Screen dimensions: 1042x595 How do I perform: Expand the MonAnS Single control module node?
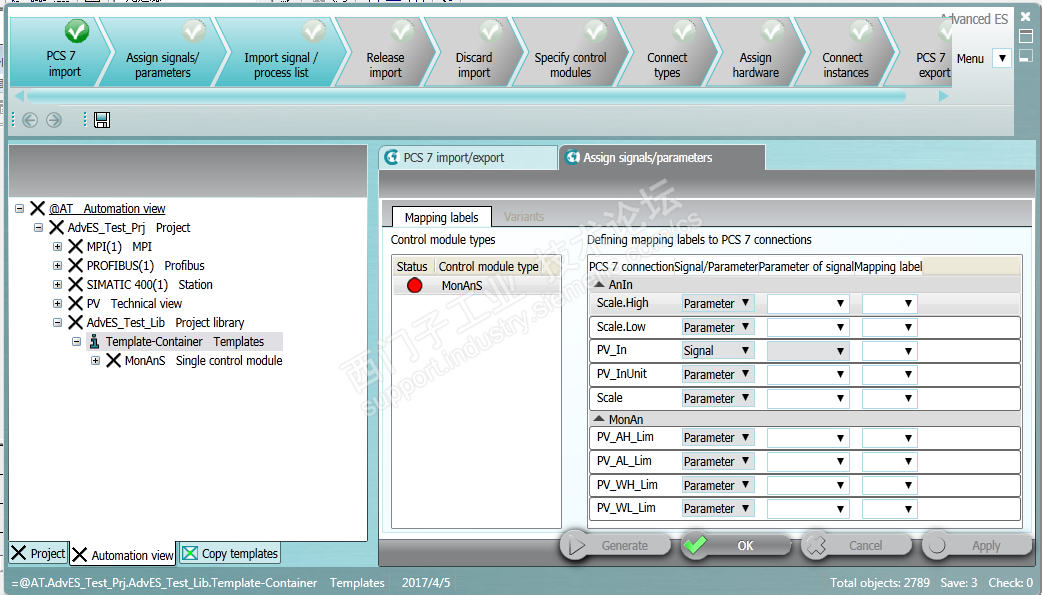pyautogui.click(x=96, y=360)
